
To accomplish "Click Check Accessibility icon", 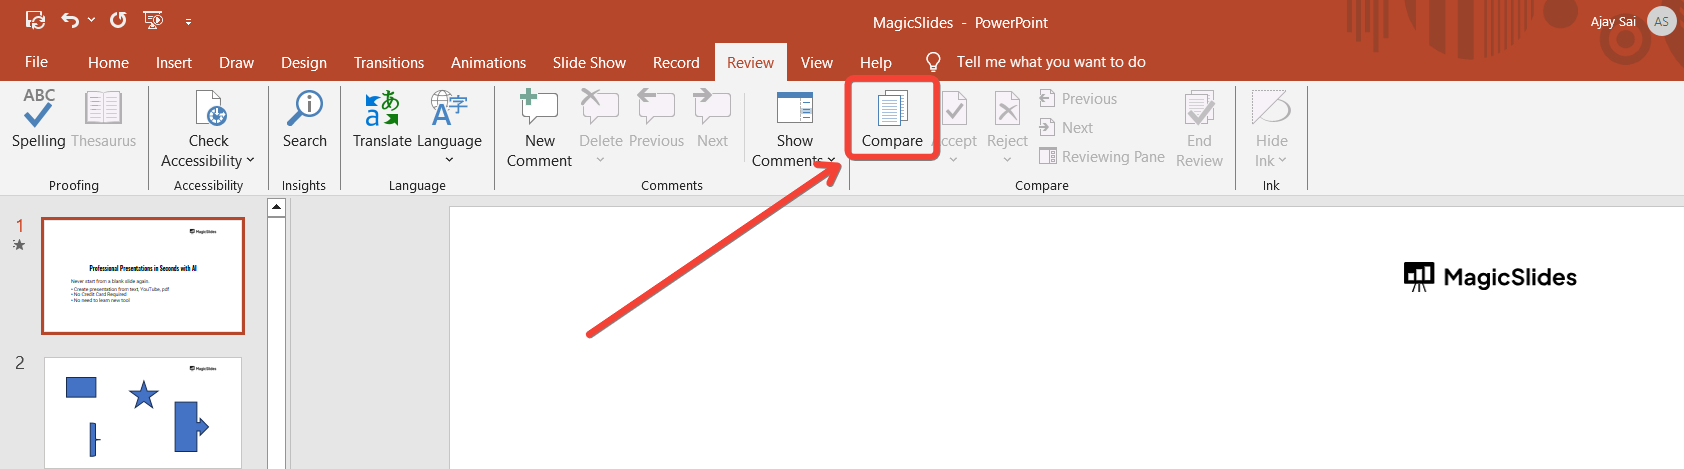I will point(209,108).
